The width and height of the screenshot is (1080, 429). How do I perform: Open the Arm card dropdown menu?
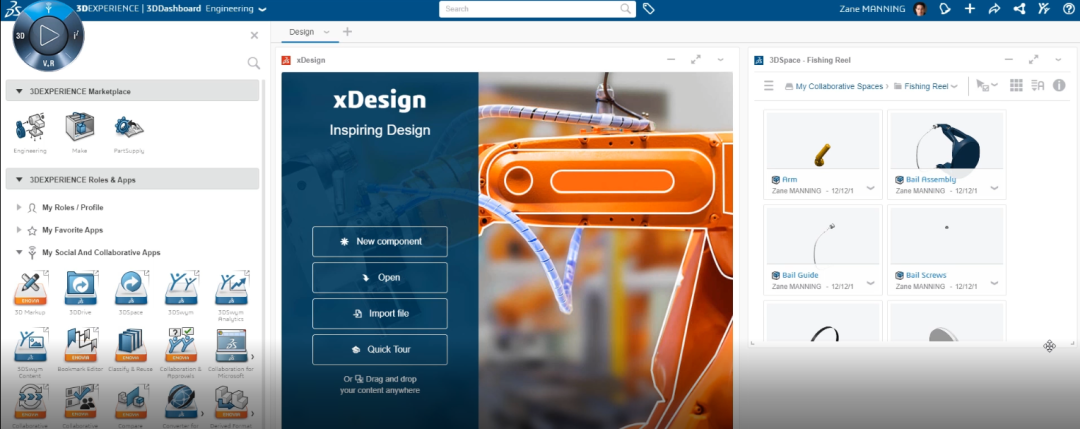pos(871,188)
